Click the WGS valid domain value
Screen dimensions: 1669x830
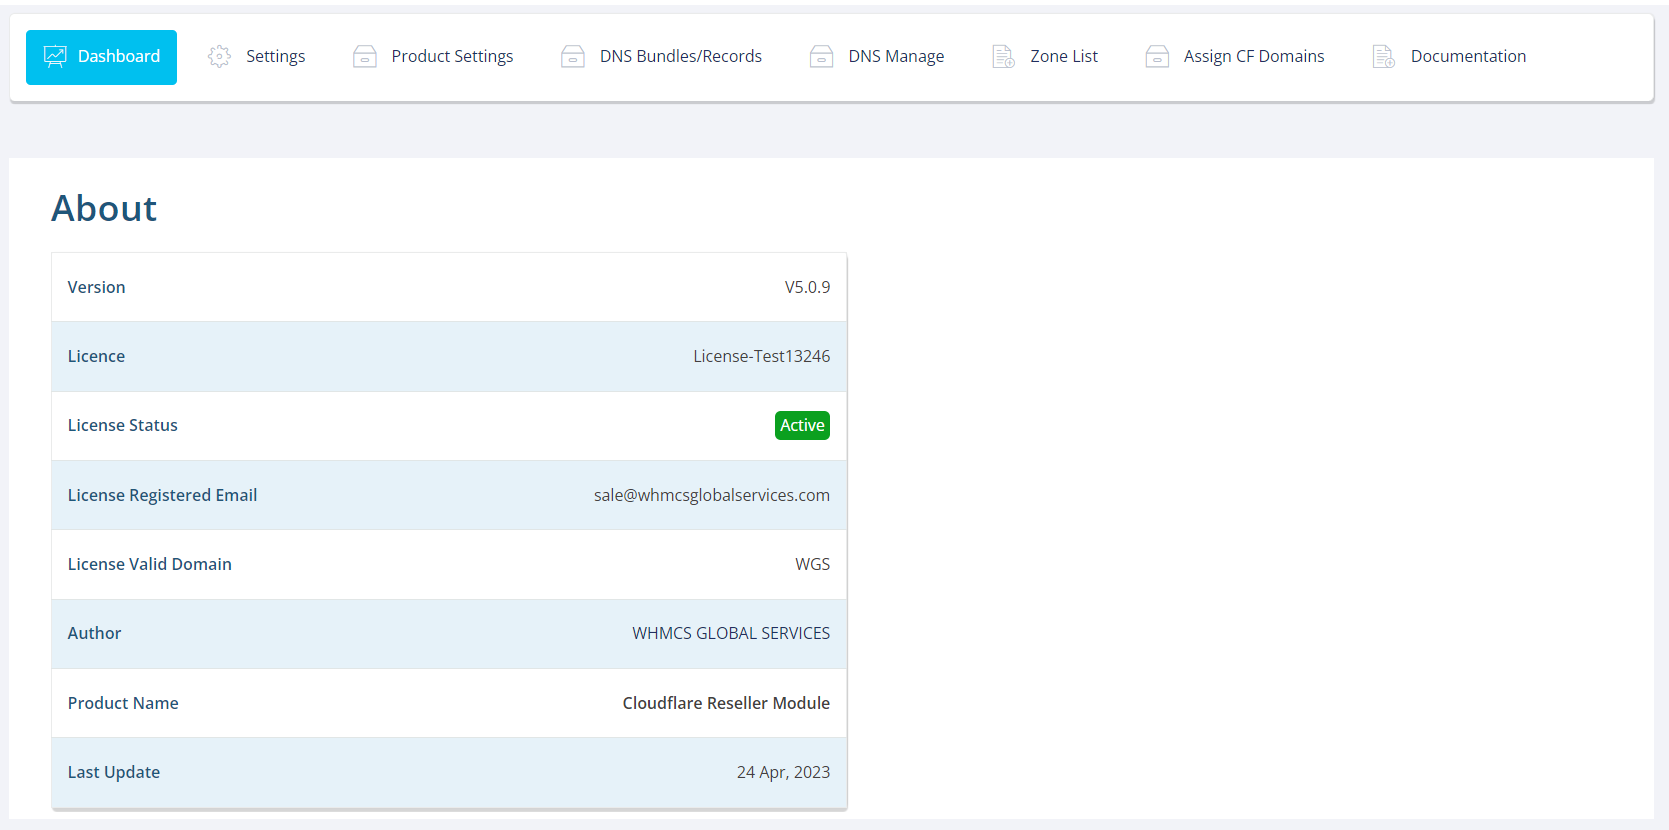pos(813,564)
